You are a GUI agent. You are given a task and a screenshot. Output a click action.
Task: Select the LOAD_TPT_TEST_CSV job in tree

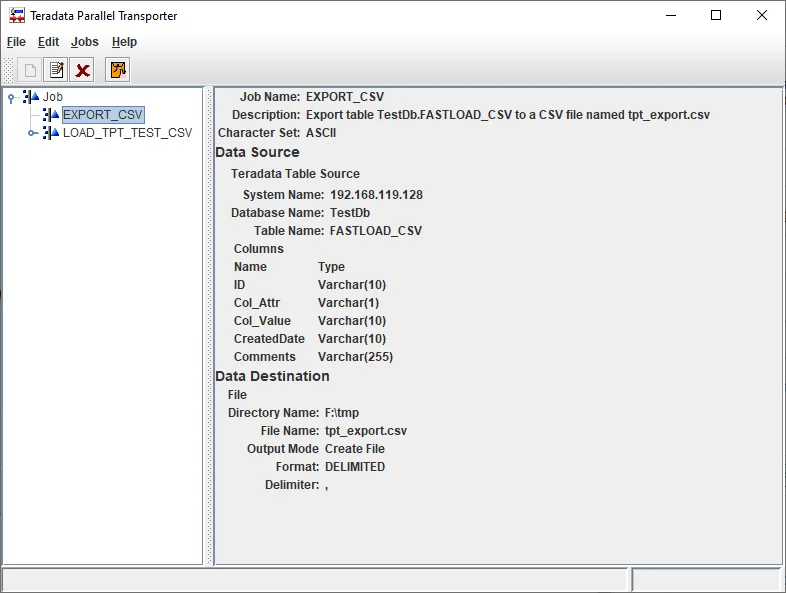[x=127, y=133]
